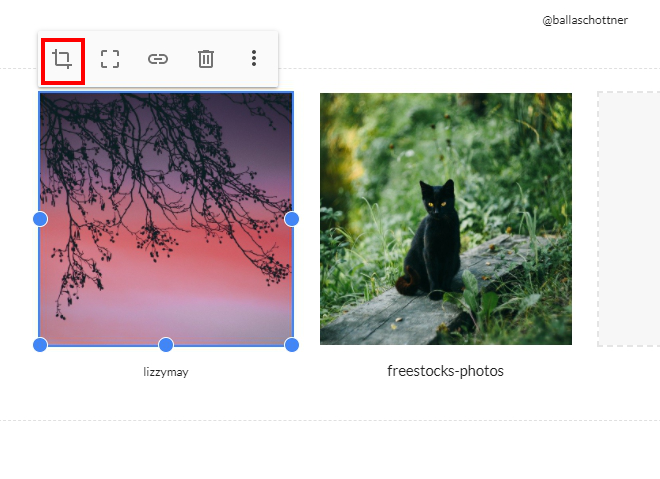Screen dimensions: 660x479
Task: Click the Uncrop/expand image icon
Action: point(110,59)
